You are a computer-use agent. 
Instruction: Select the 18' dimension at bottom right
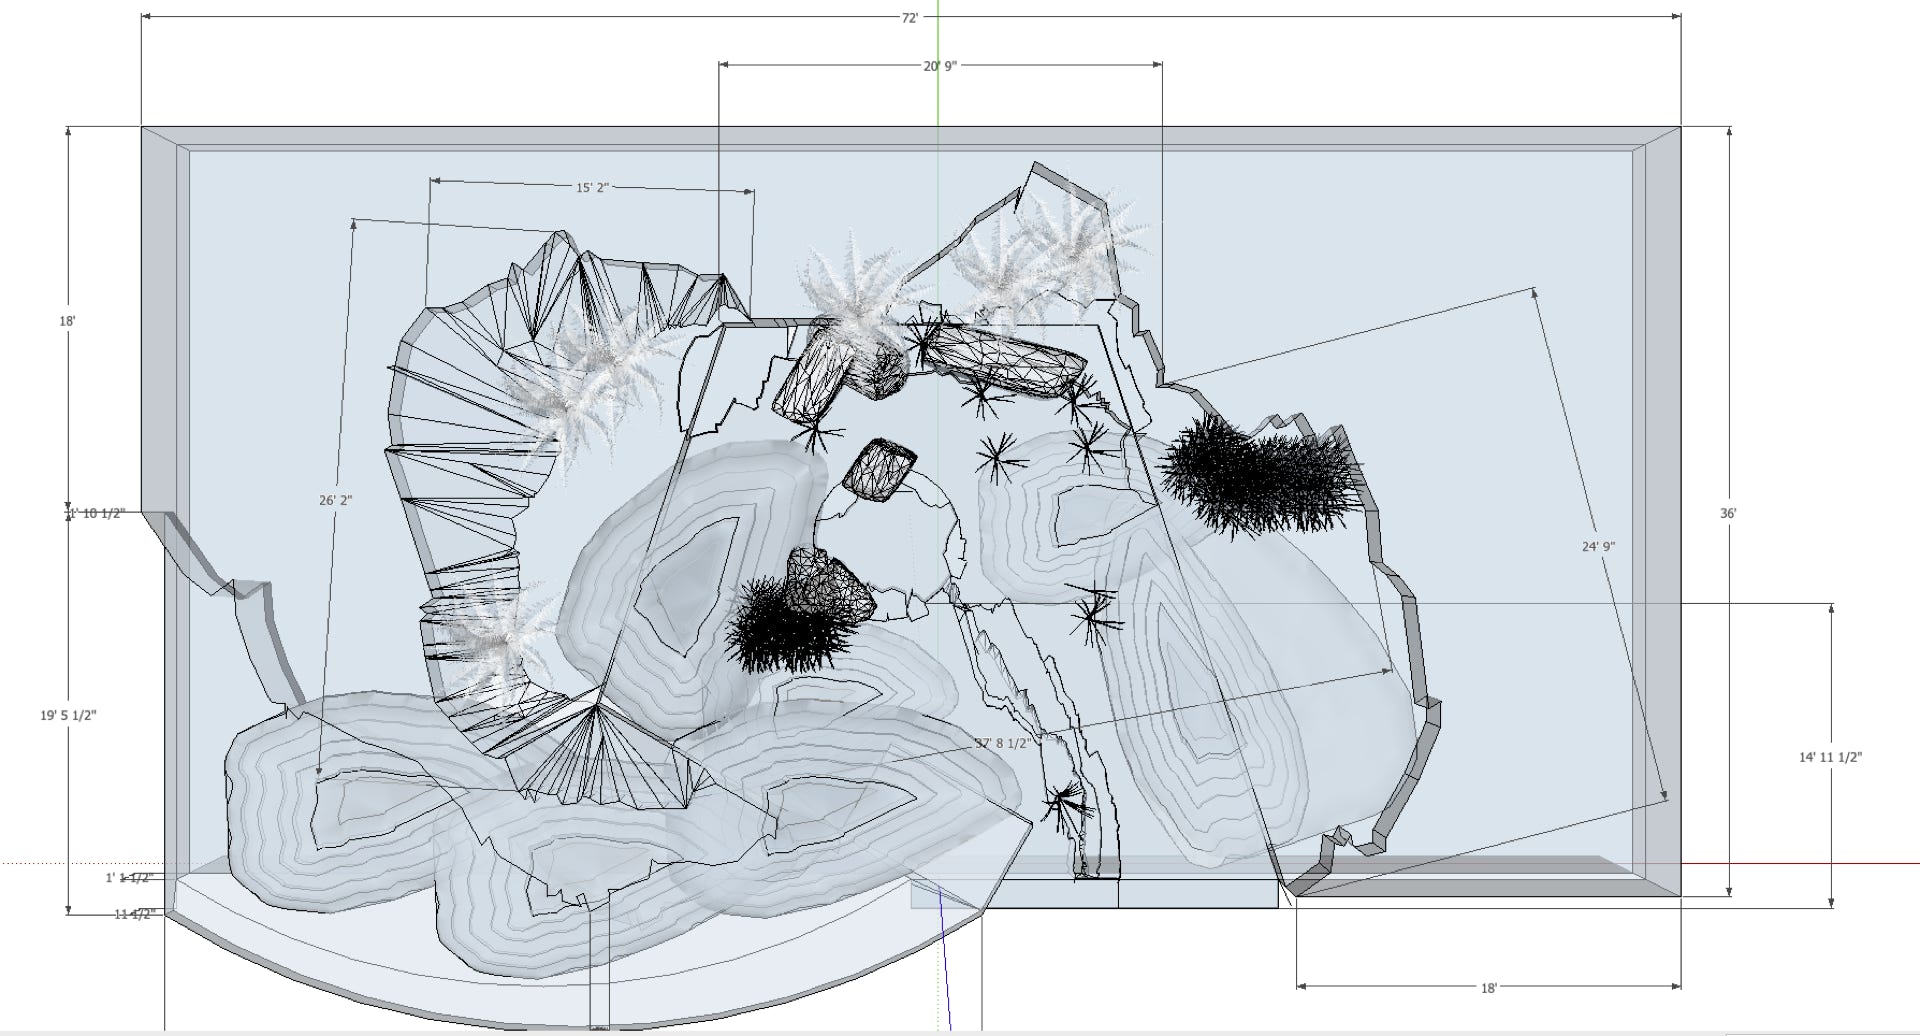(1488, 988)
